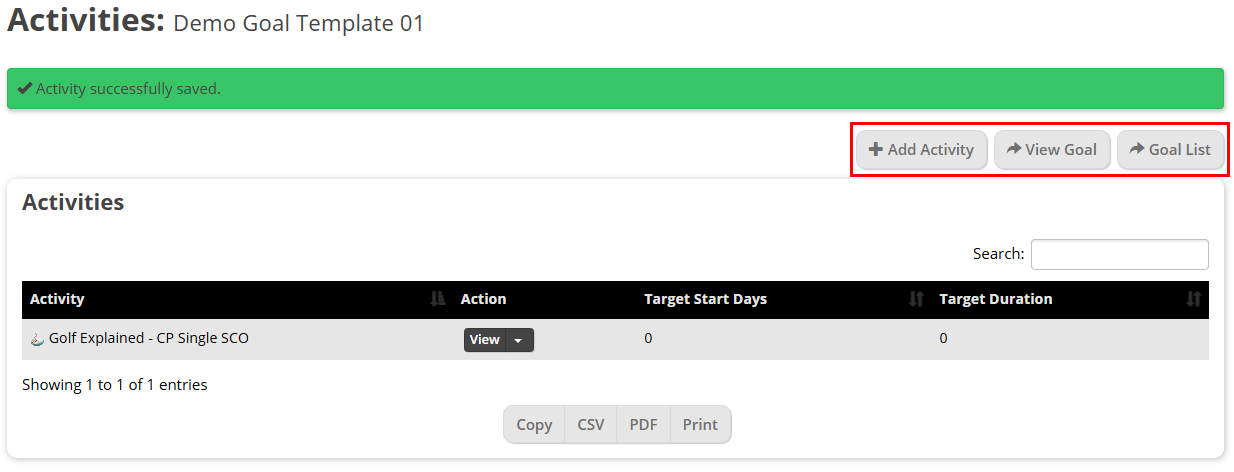Click the checkmark icon in success message

coord(25,88)
